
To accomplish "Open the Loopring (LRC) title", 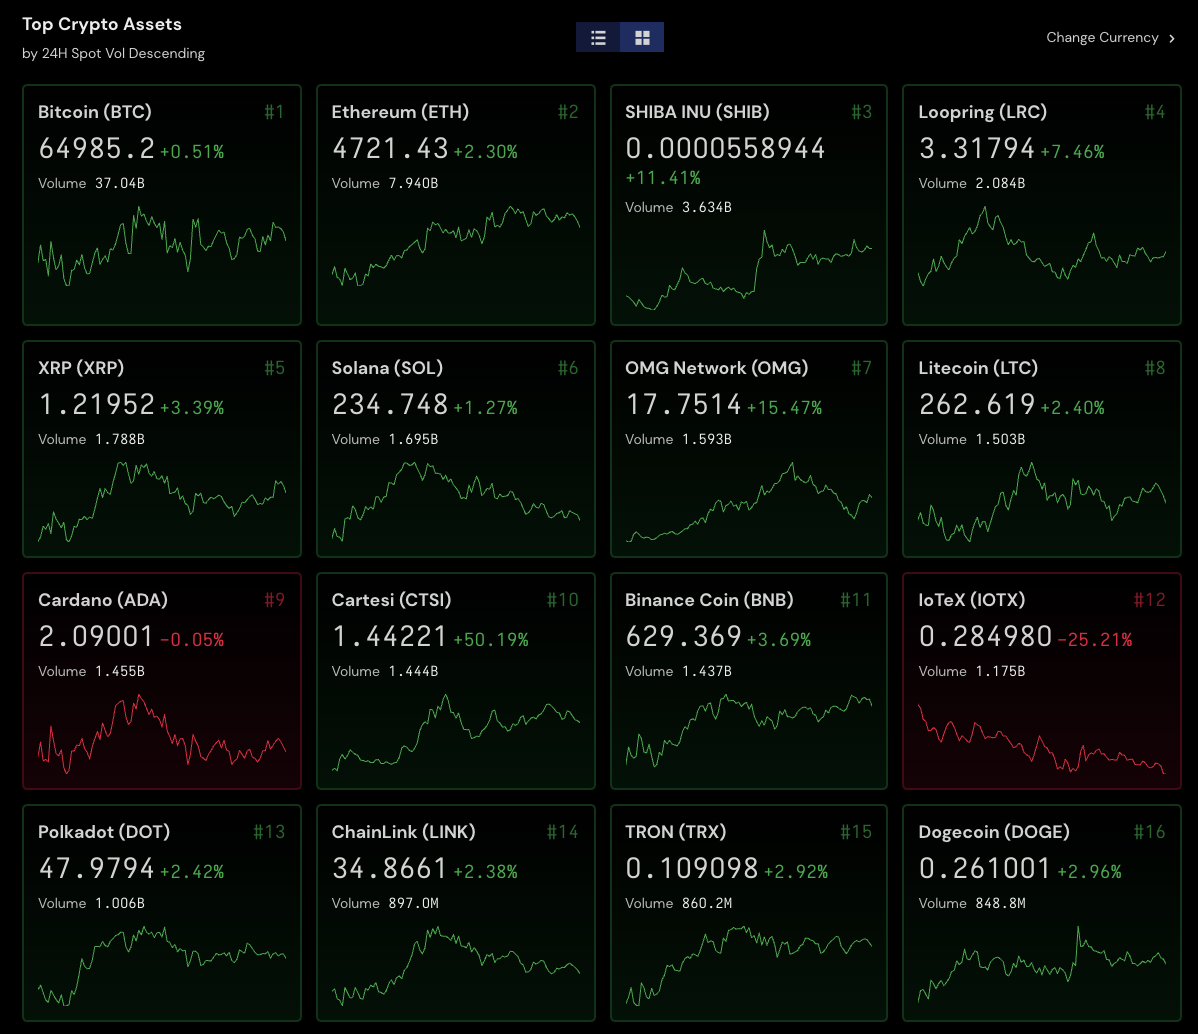I will (x=983, y=112).
